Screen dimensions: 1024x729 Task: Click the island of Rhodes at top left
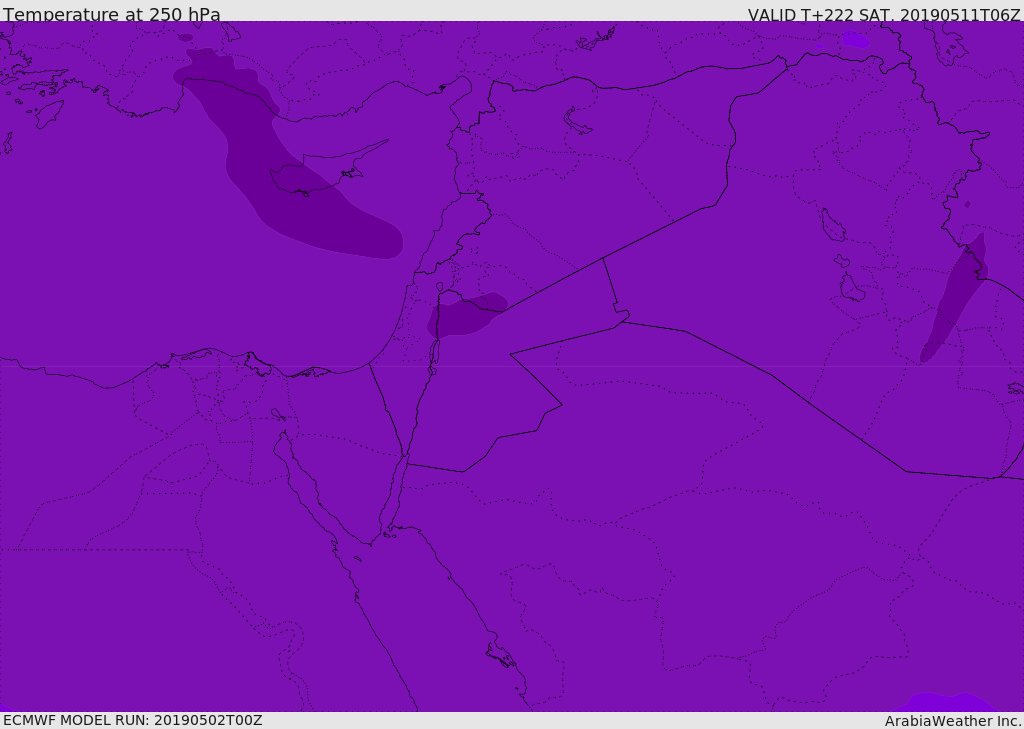point(49,113)
